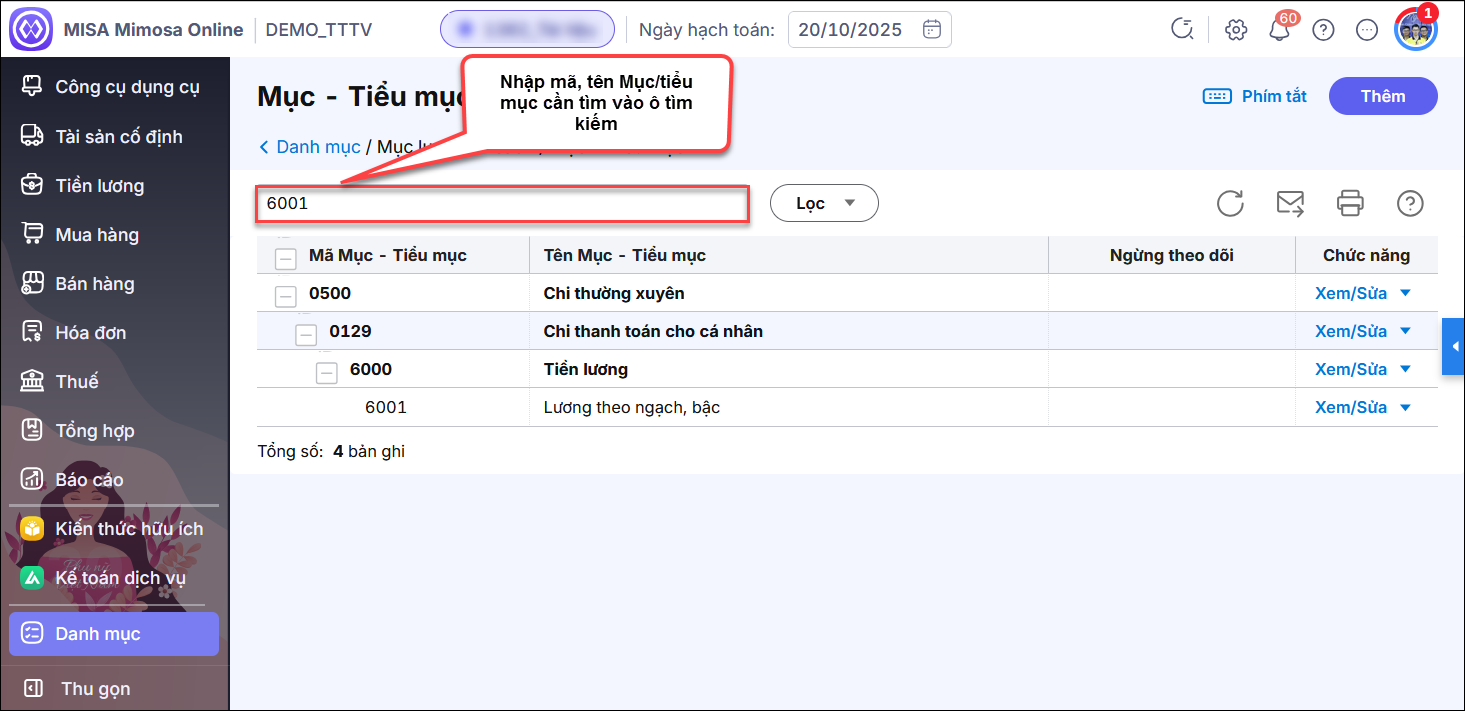Open the Hóa đơn invoice icon
Screen dimensions: 1465x711
[32, 332]
